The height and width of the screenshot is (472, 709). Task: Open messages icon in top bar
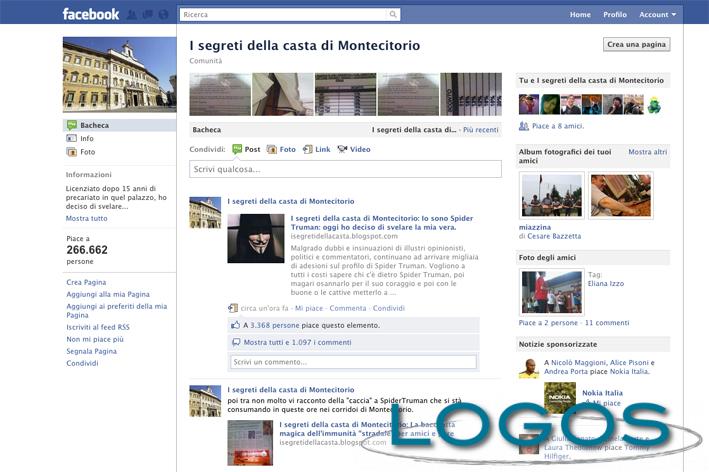point(147,14)
